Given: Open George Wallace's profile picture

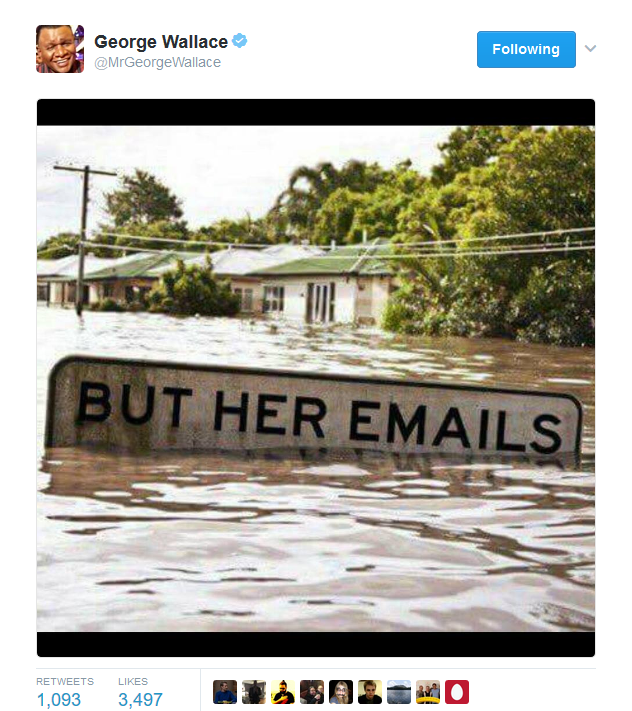Looking at the screenshot, I should tap(60, 49).
